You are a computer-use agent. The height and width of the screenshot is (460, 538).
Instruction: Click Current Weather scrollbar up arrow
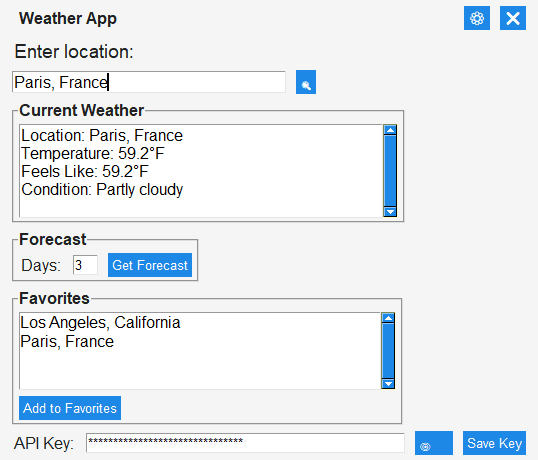390,130
